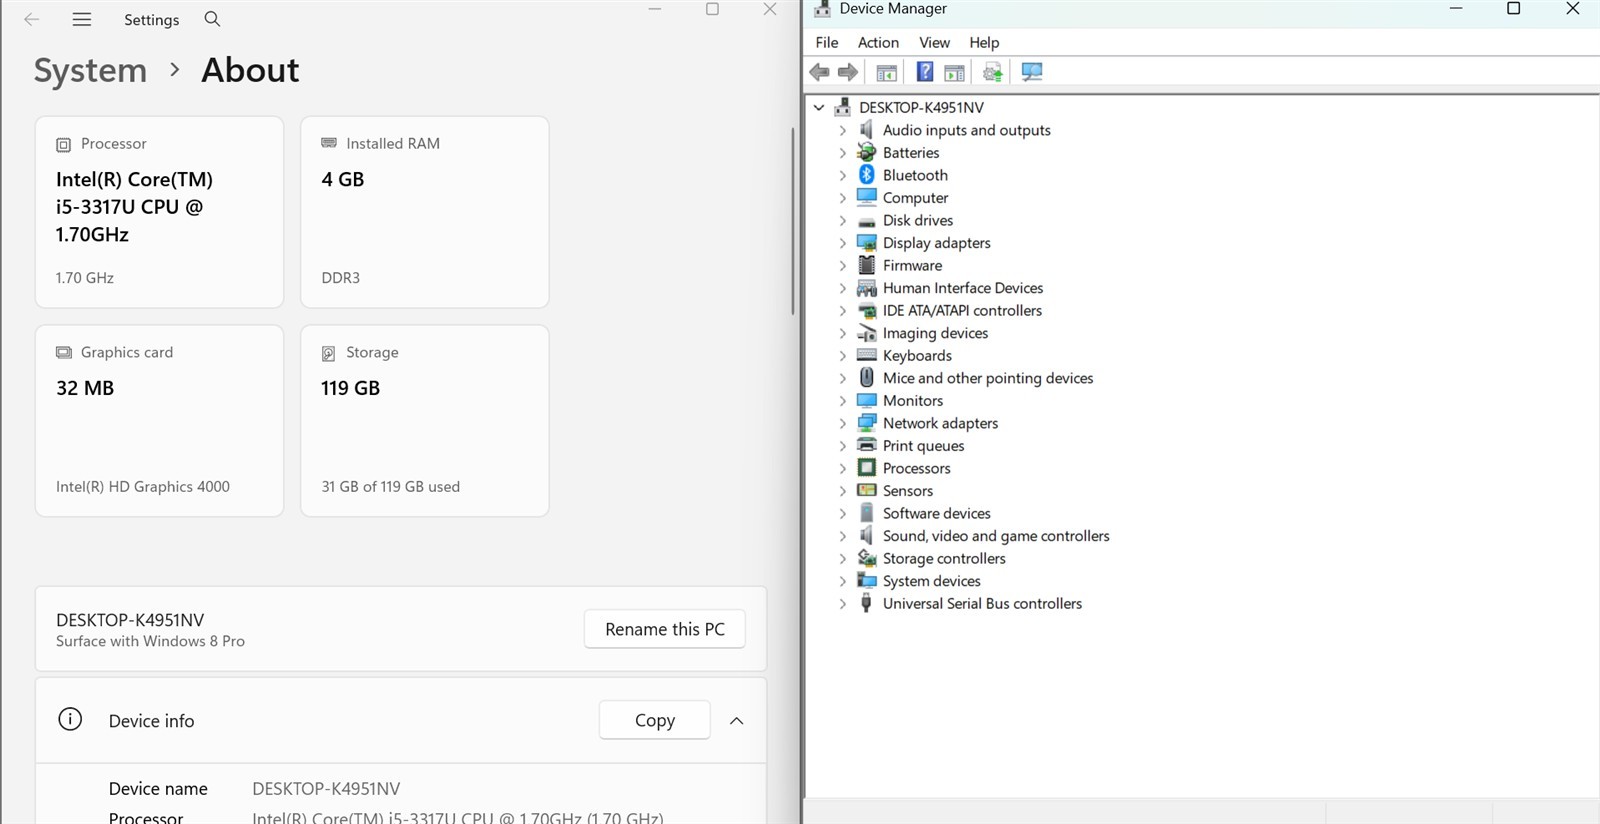Click 'Intel(R) HD Graphics 4000' text
1600x824 pixels.
click(x=143, y=486)
